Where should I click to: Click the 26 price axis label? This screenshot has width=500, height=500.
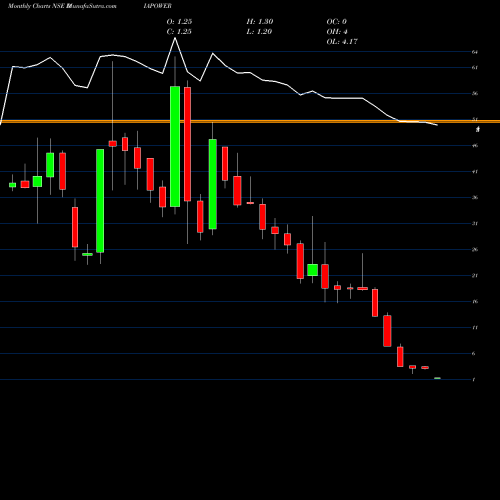[x=475, y=250]
